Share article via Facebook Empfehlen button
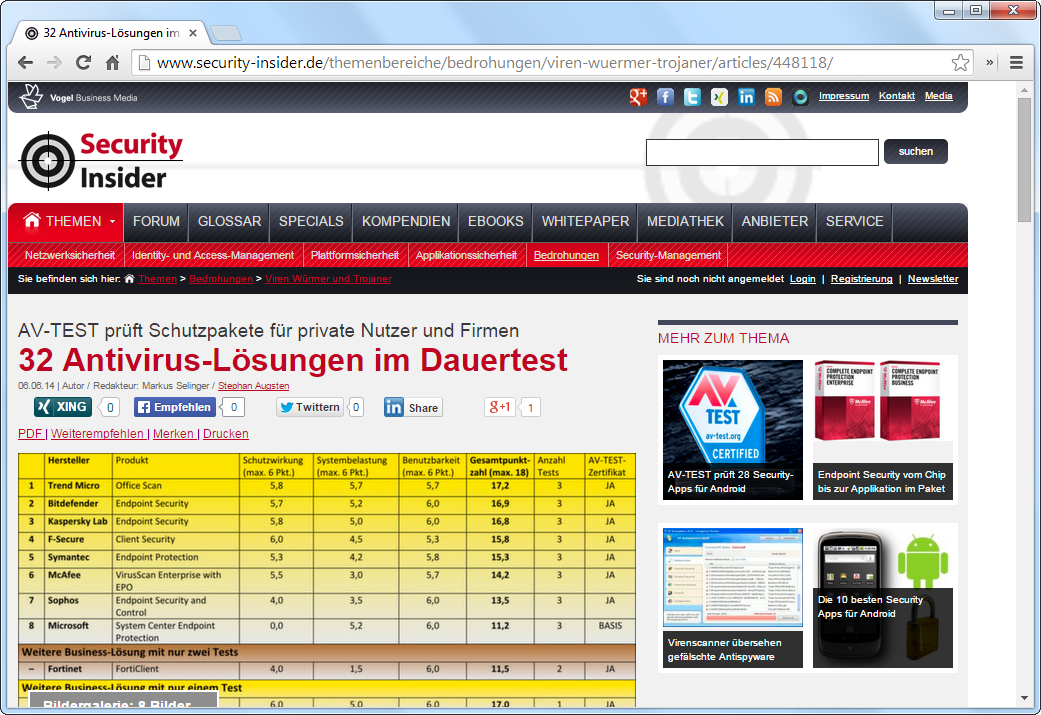The height and width of the screenshot is (715, 1041). (x=175, y=407)
